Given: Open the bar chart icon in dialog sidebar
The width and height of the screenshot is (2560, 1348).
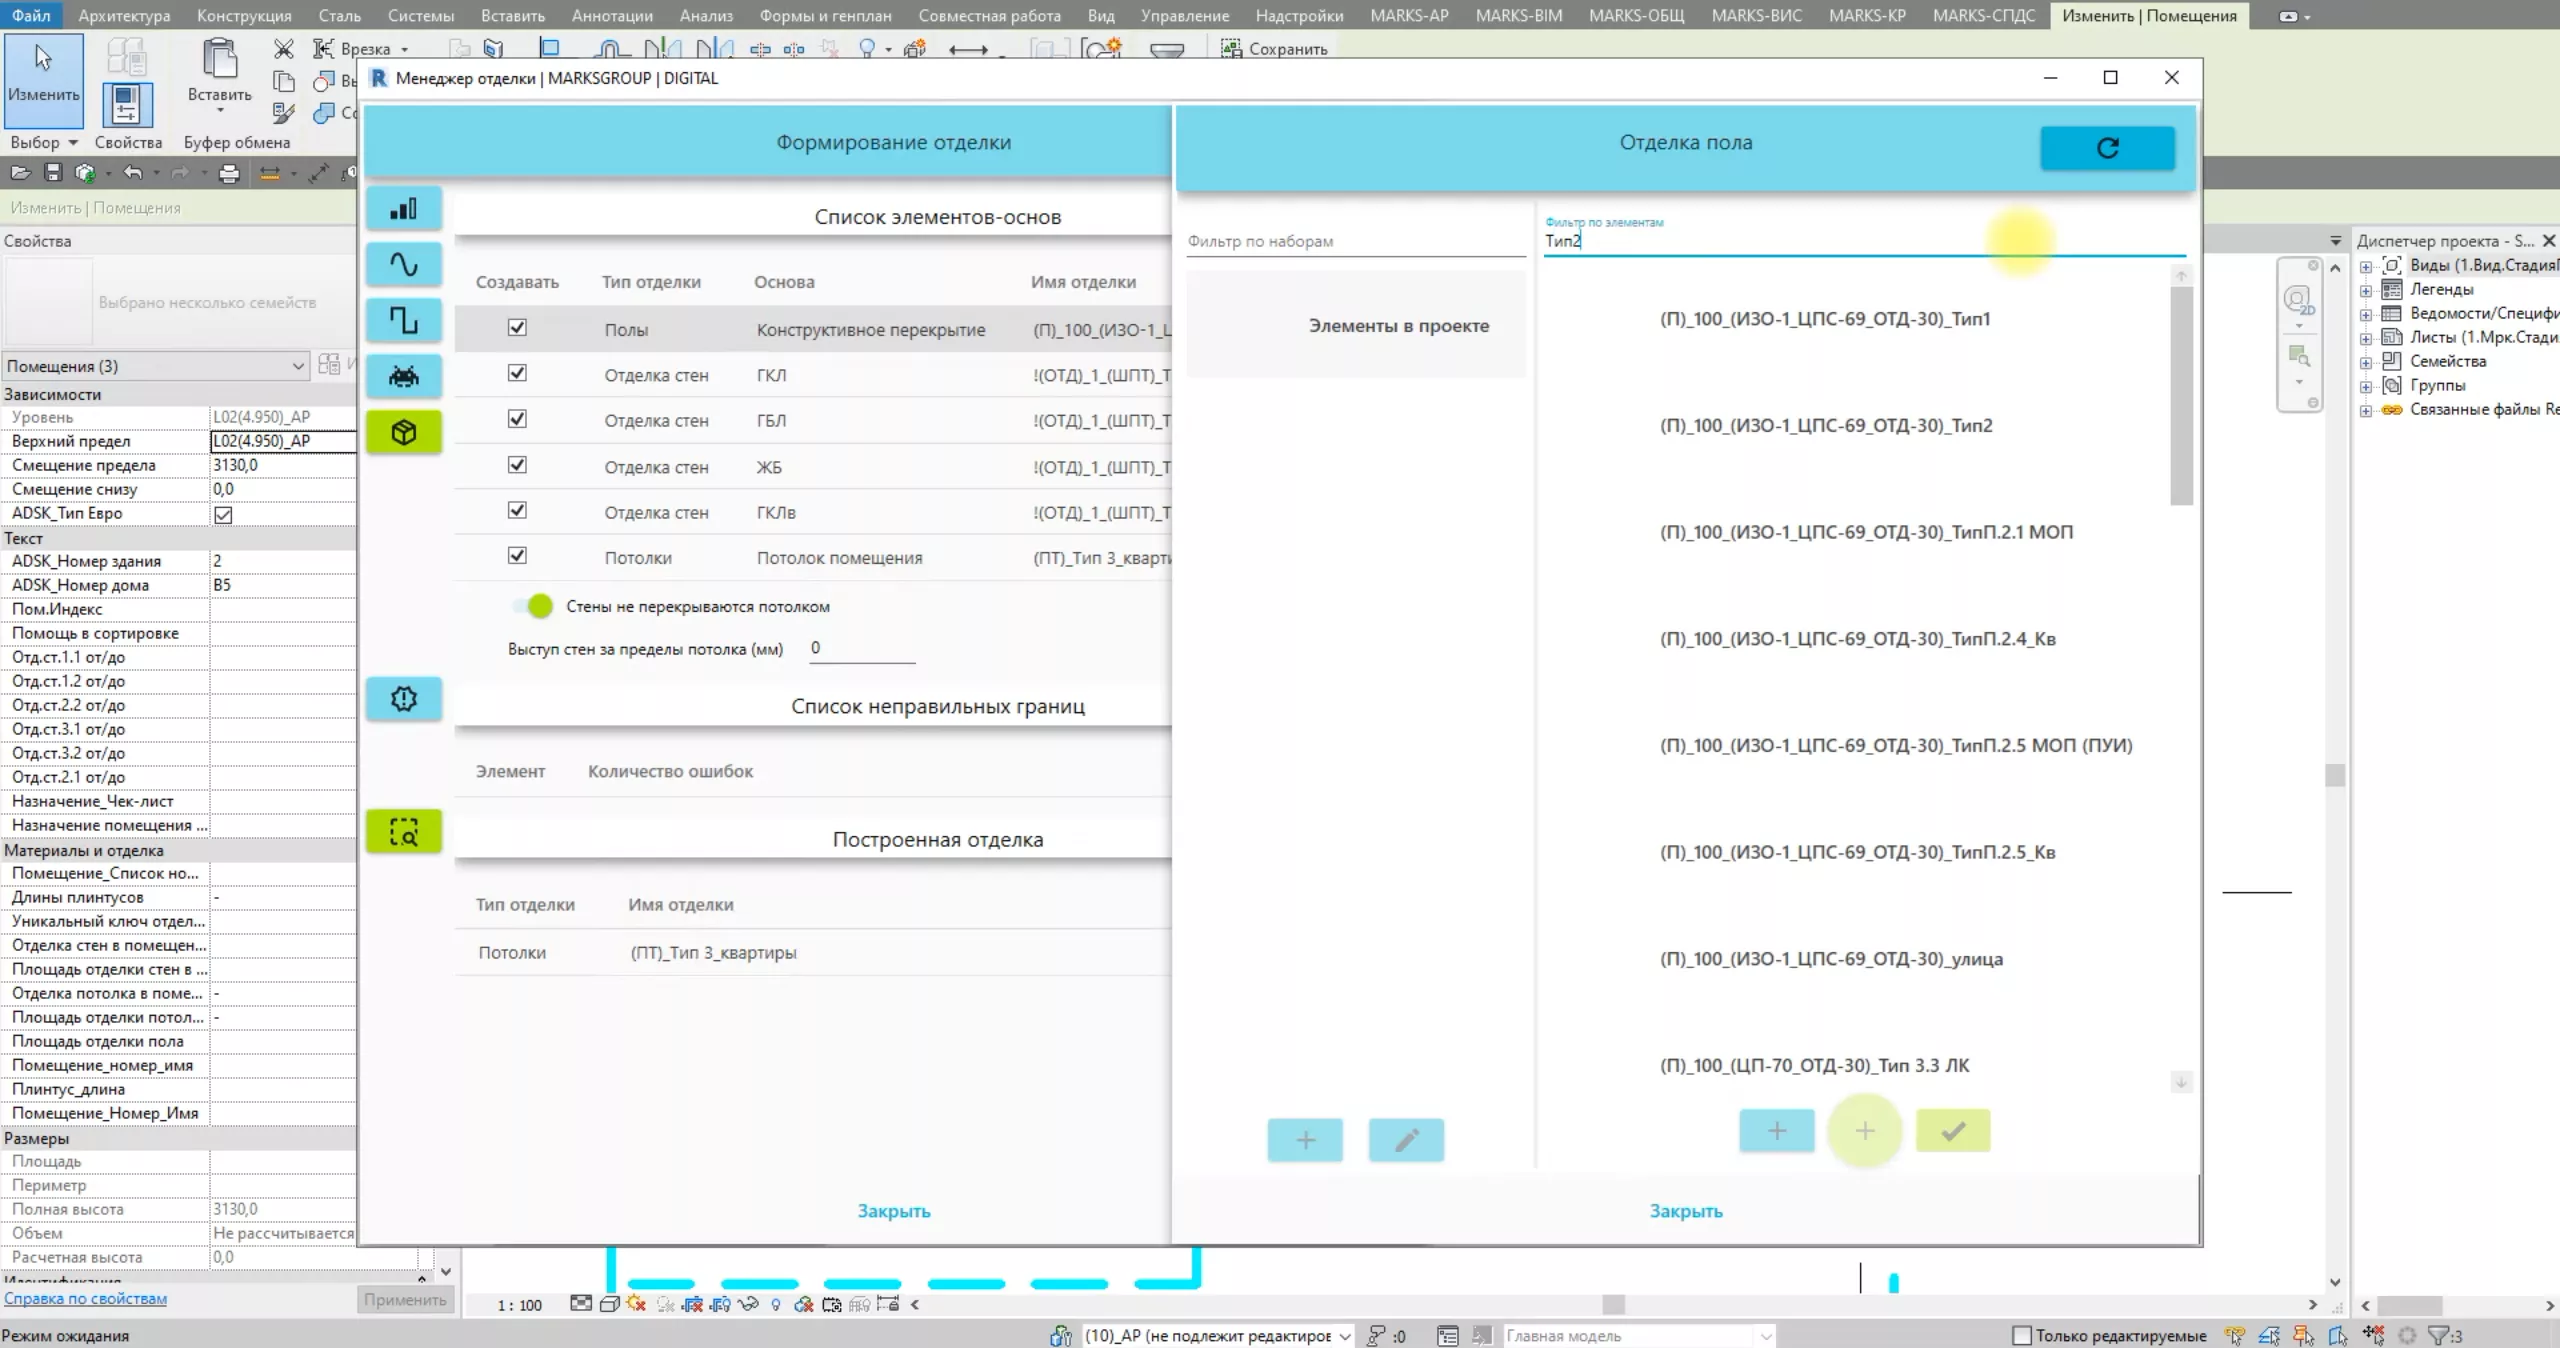Looking at the screenshot, I should pyautogui.click(x=403, y=208).
